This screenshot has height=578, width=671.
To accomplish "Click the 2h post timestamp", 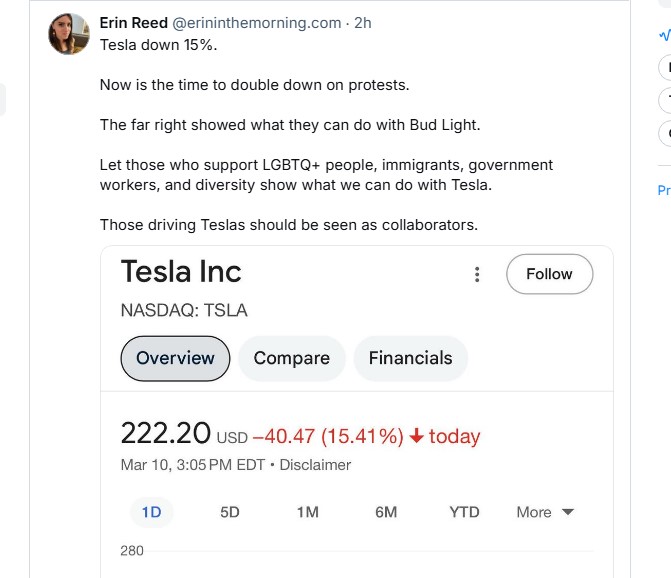I will point(363,23).
